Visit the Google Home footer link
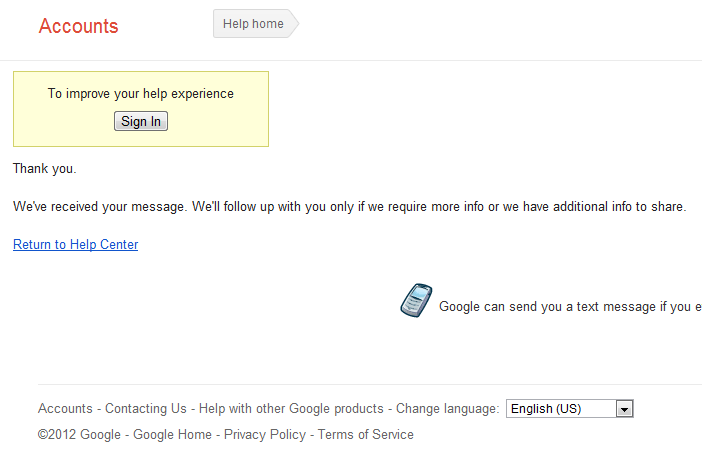Viewport: 702px width, 462px height. click(x=172, y=434)
